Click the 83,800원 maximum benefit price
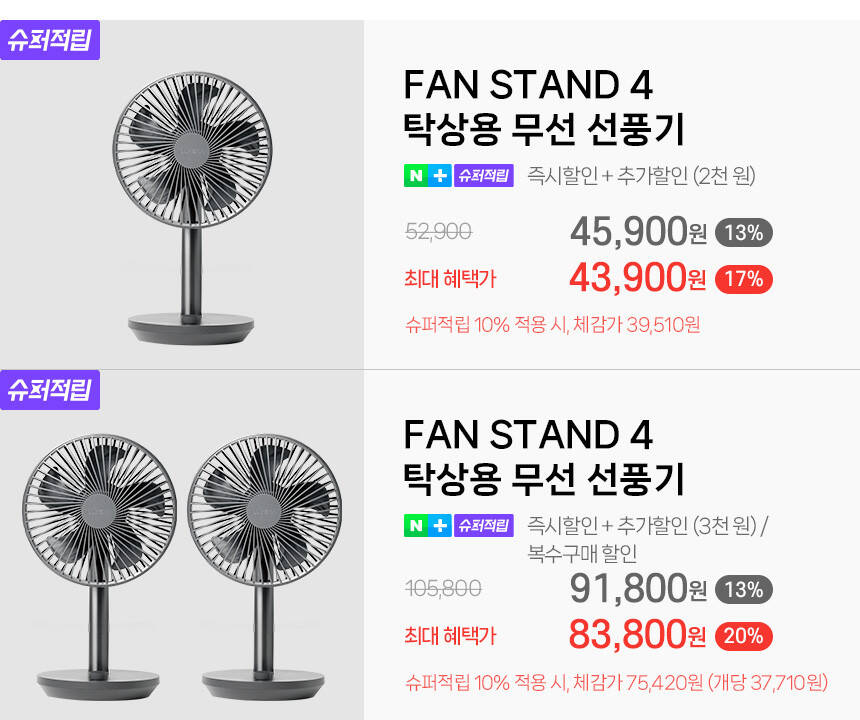860x720 pixels. [637, 635]
